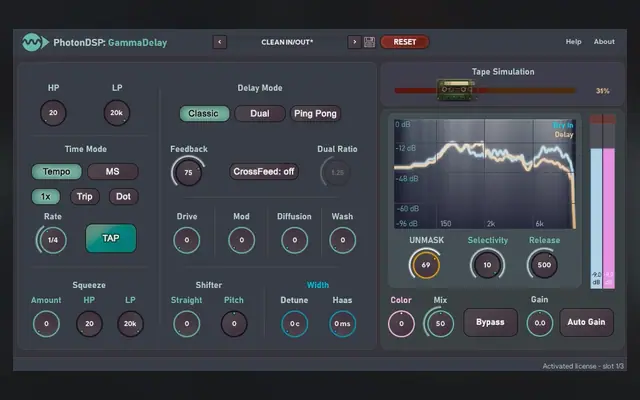Enable Dot dotted timing
640x400 pixels.
click(x=123, y=196)
